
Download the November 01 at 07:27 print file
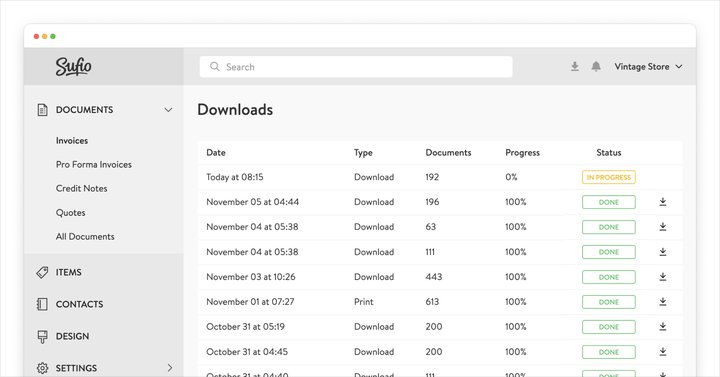663,302
